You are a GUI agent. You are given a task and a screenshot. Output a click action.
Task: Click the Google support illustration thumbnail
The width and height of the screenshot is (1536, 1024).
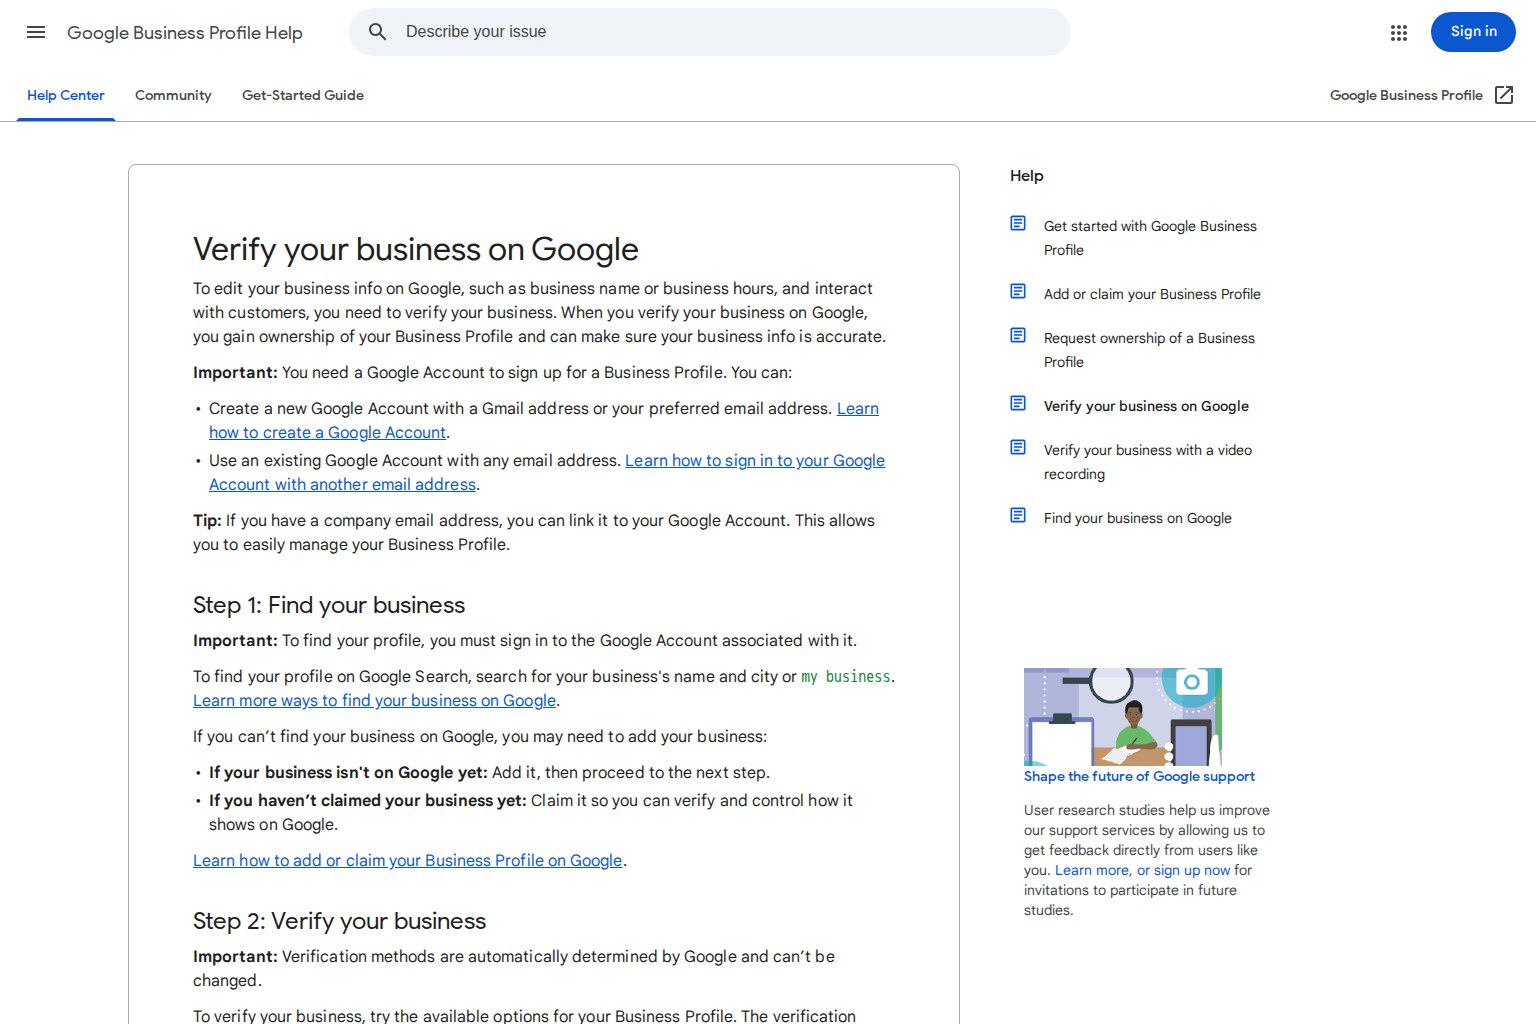pyautogui.click(x=1123, y=717)
